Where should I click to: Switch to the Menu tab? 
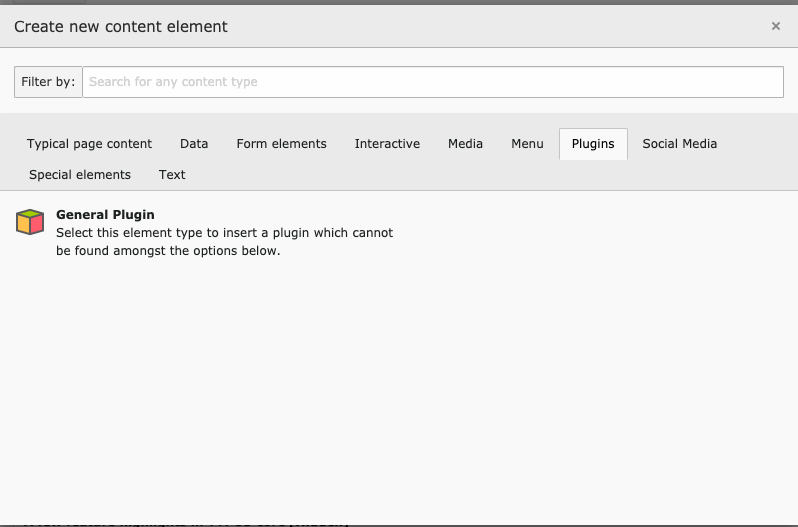click(527, 144)
